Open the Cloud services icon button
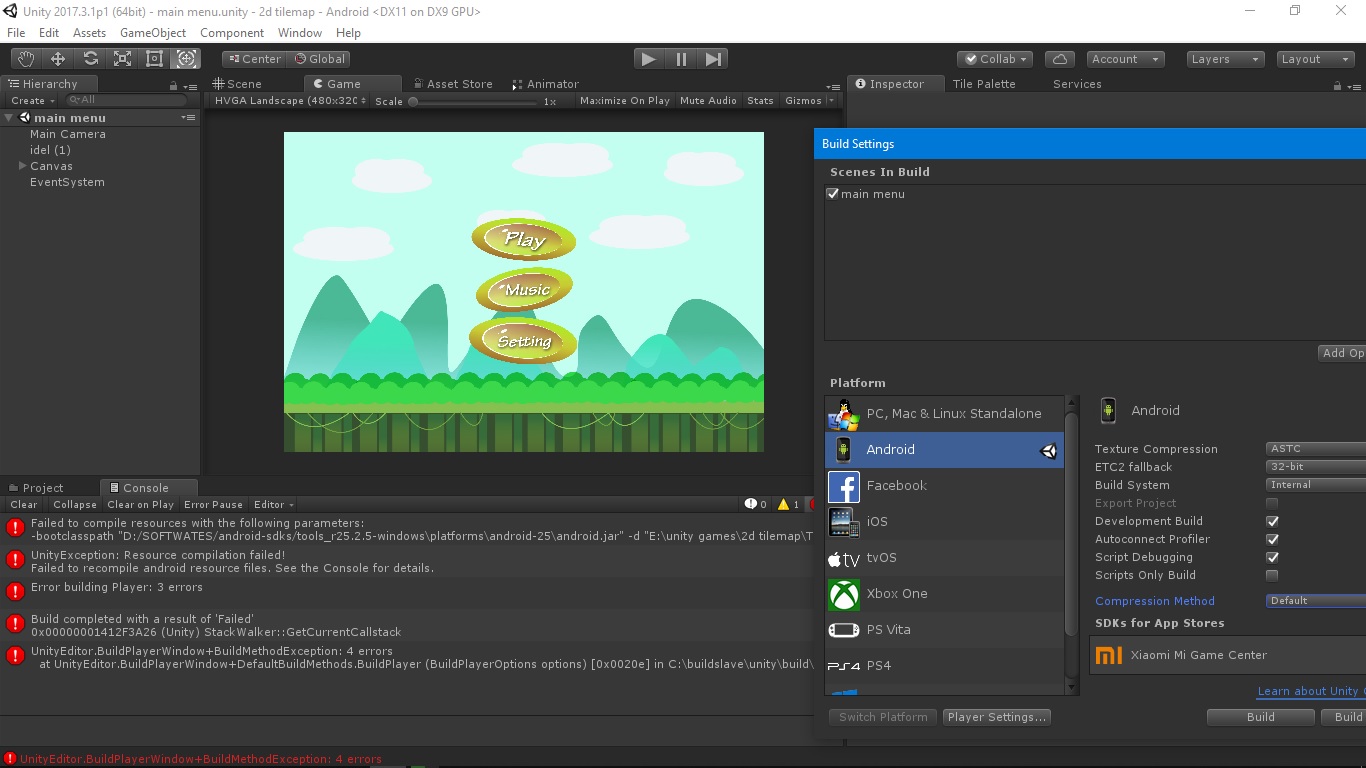The height and width of the screenshot is (768, 1366). 1060,59
